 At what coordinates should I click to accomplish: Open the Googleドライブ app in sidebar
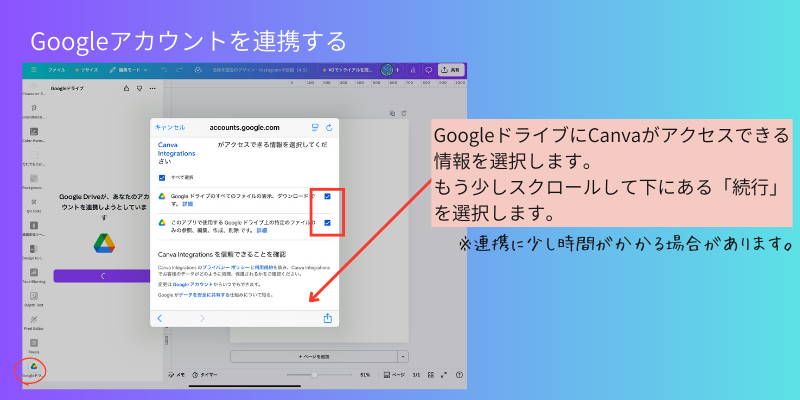34,370
